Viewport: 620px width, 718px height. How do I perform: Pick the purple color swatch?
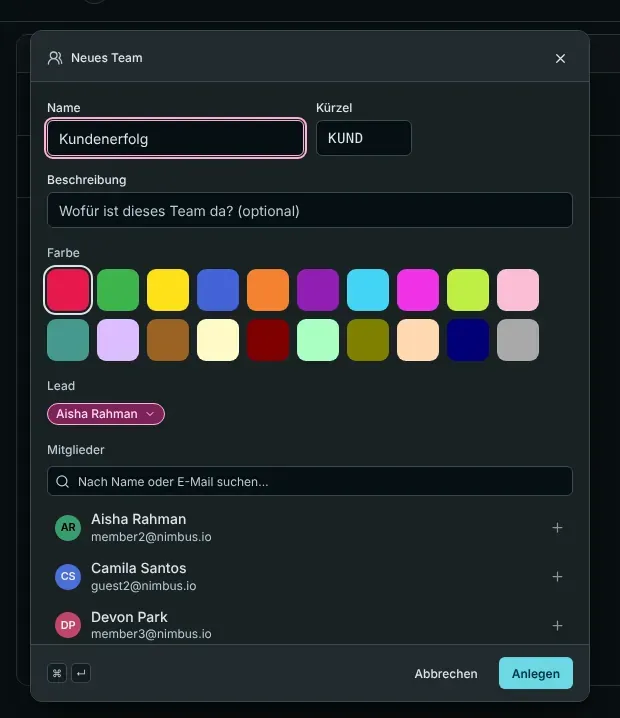(x=318, y=290)
